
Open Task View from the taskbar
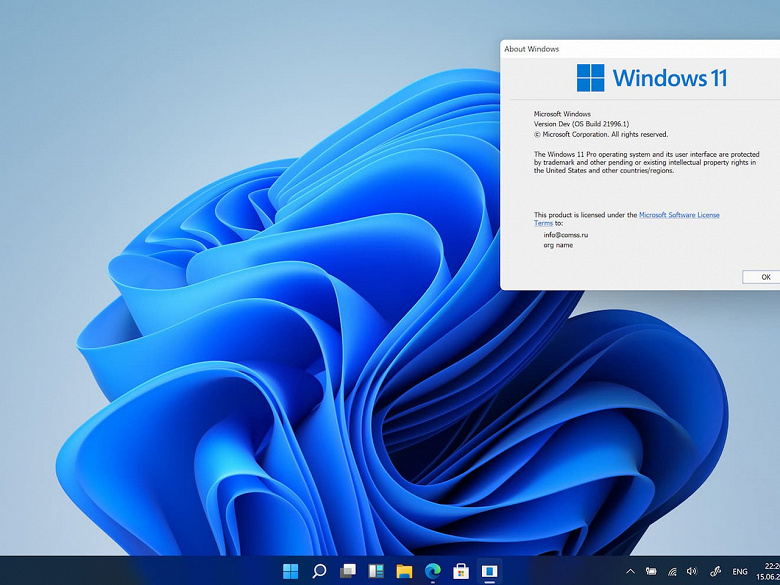pos(347,571)
